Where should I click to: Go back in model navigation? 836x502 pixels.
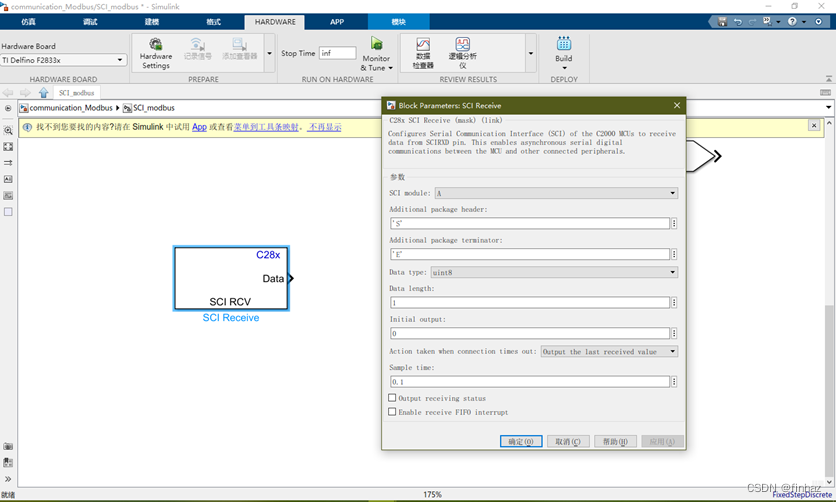(x=8, y=92)
